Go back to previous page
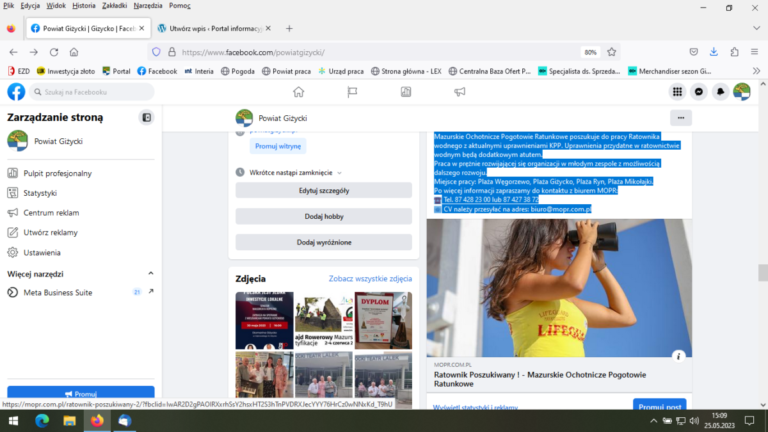 [13, 52]
